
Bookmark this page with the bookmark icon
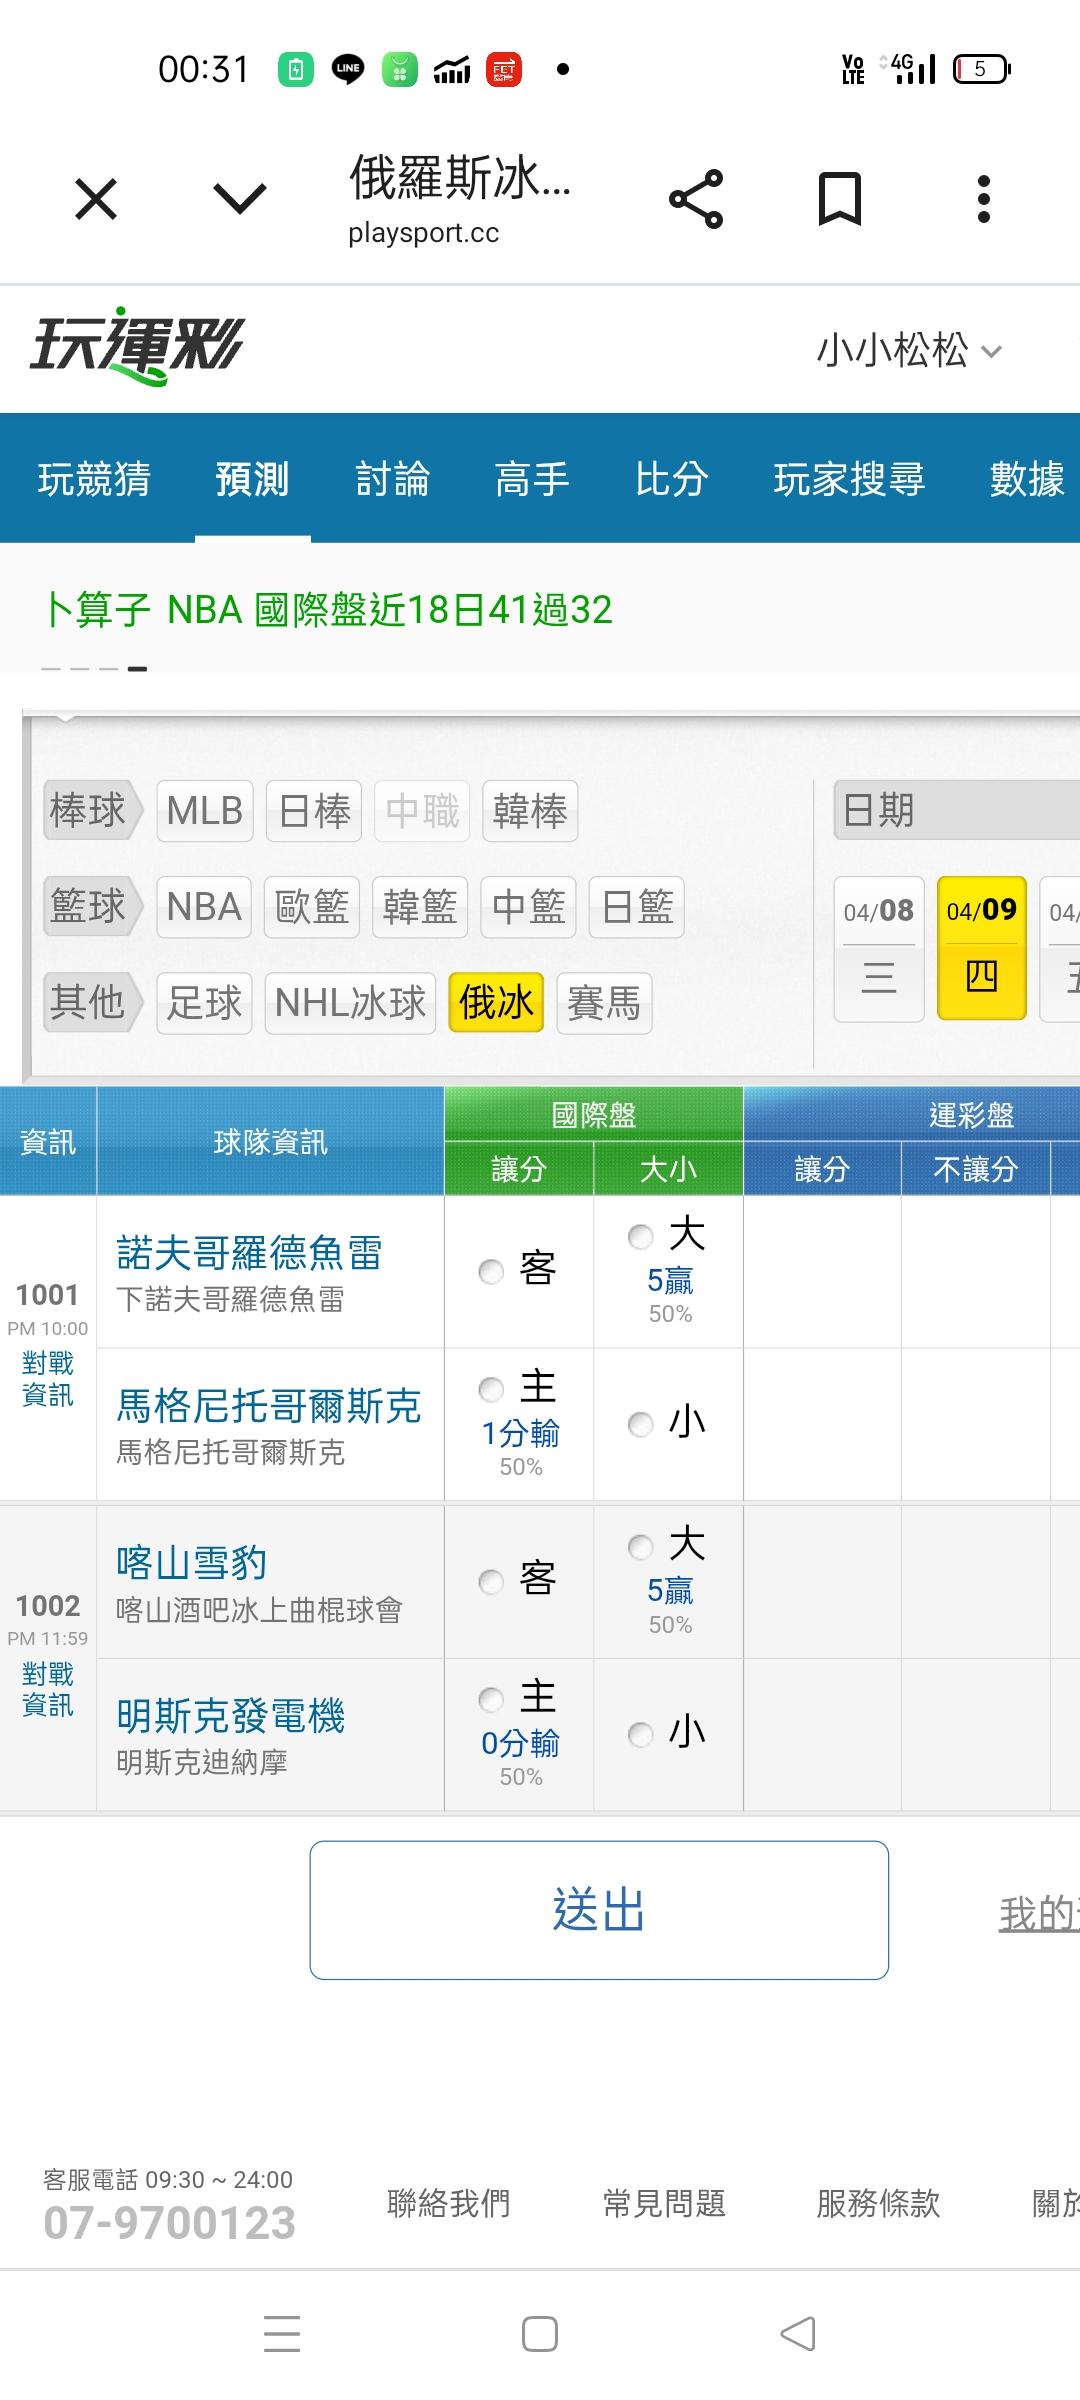click(x=839, y=199)
